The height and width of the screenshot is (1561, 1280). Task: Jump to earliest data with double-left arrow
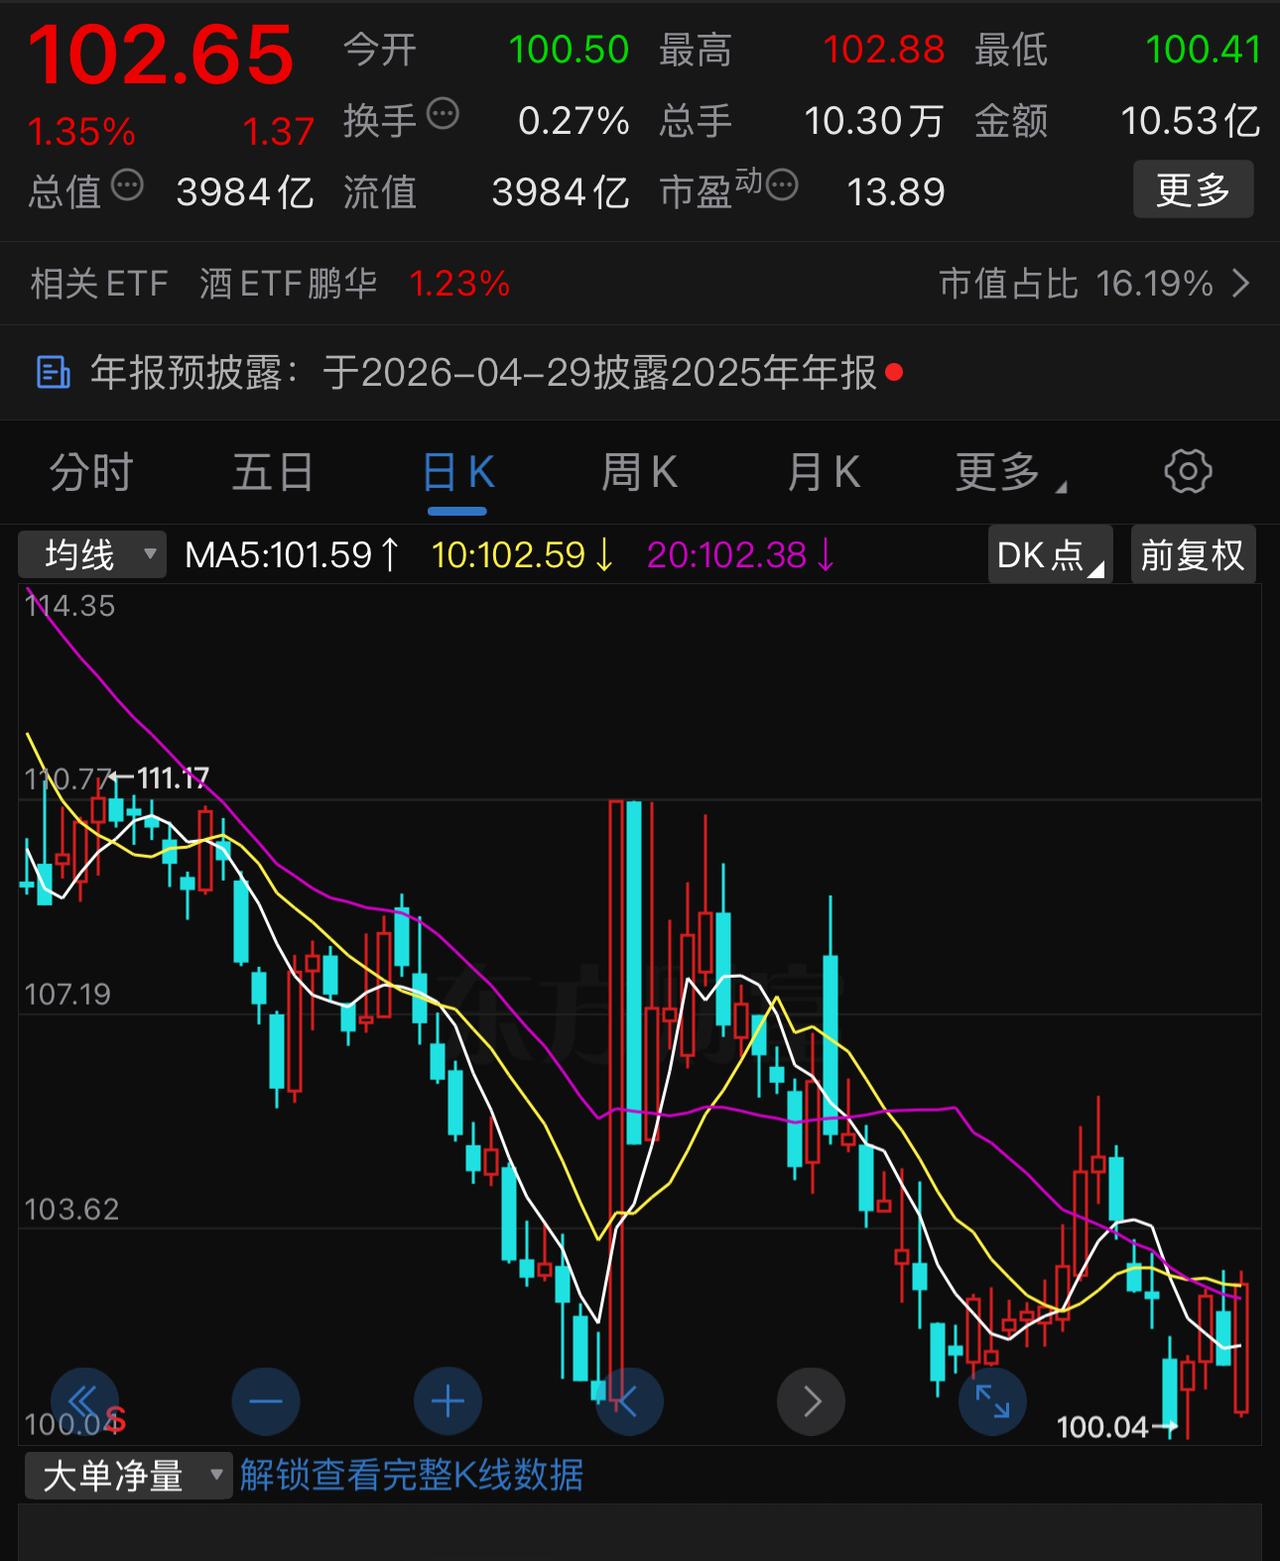84,1401
